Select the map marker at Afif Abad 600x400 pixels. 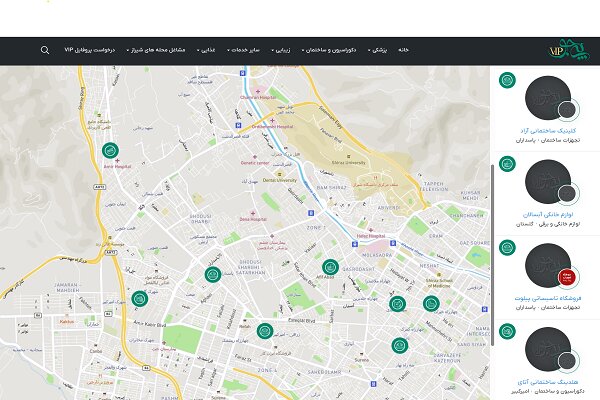click(330, 267)
